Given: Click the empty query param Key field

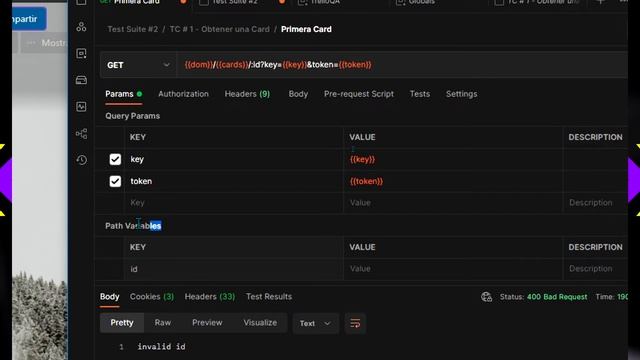Looking at the screenshot, I should pos(233,202).
